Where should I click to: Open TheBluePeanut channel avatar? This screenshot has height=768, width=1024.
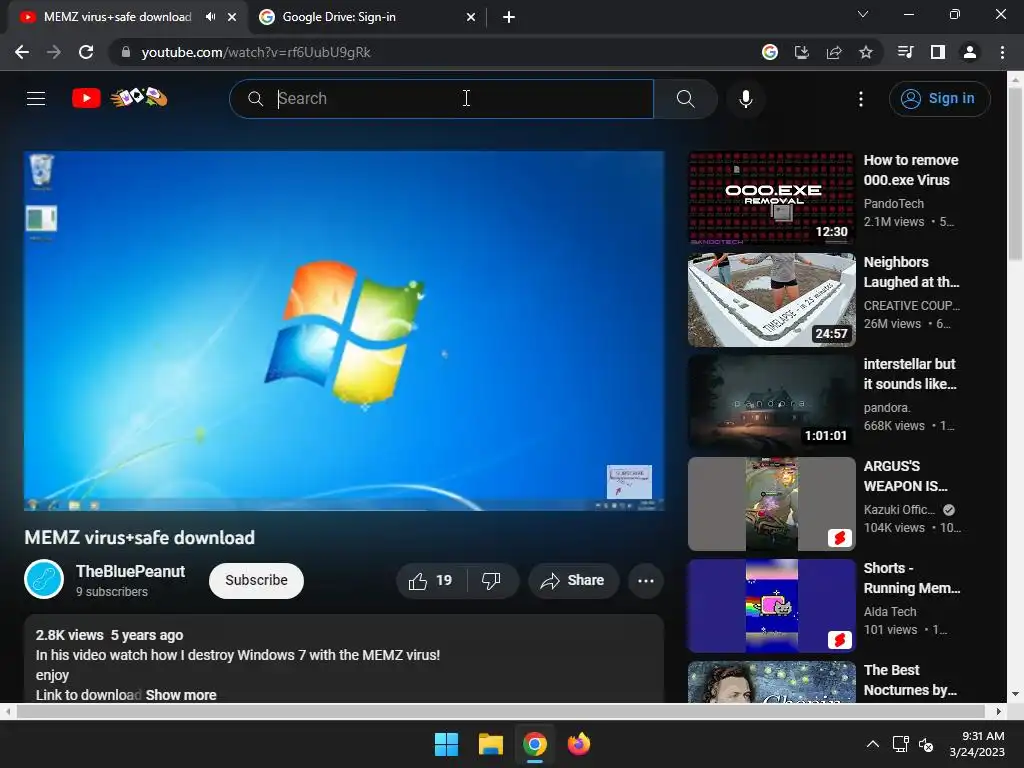(44, 579)
